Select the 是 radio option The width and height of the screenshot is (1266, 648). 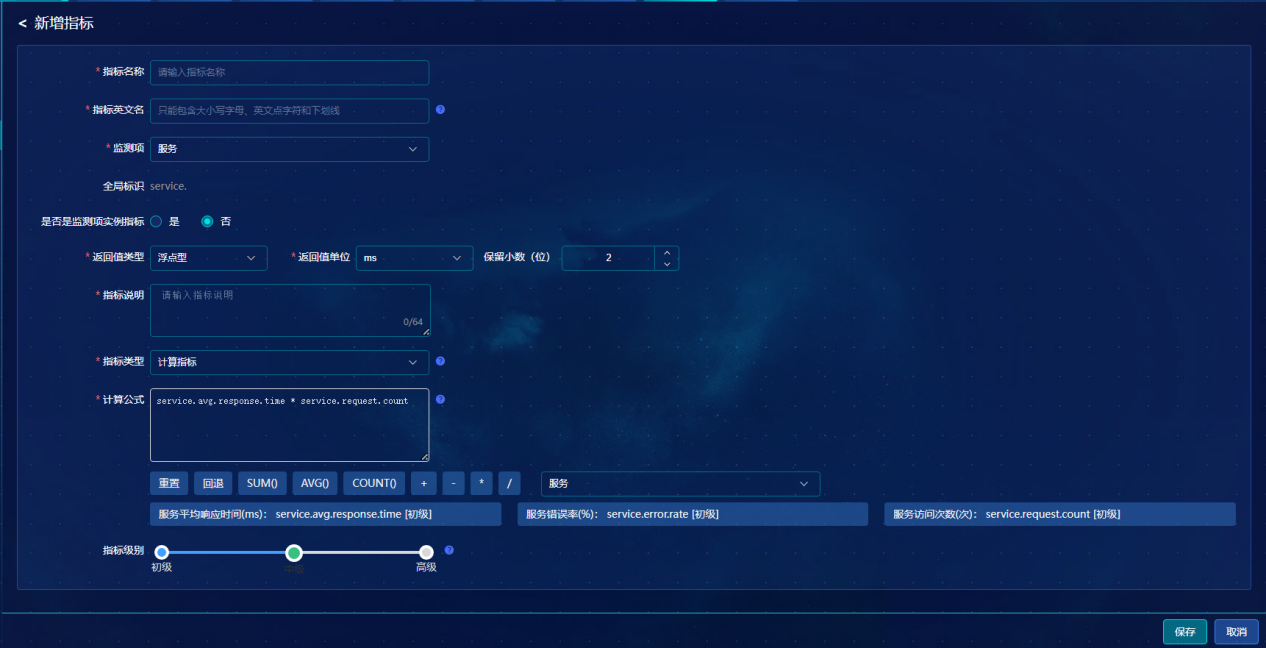click(156, 221)
